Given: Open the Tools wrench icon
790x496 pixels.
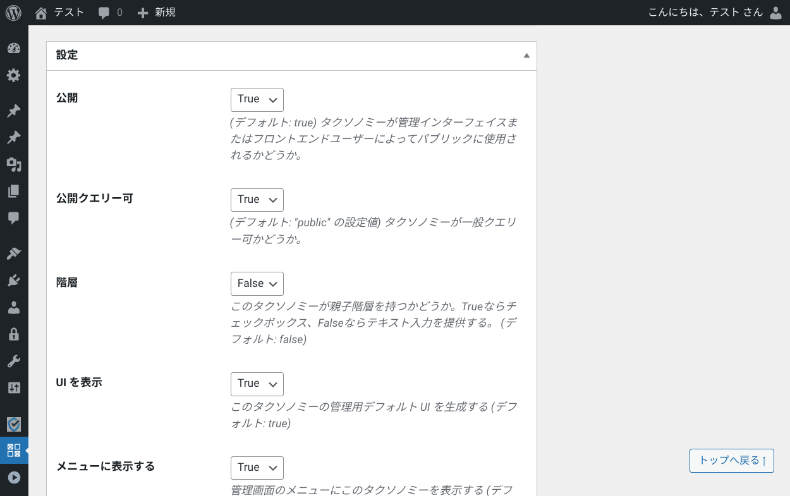Looking at the screenshot, I should (x=14, y=361).
